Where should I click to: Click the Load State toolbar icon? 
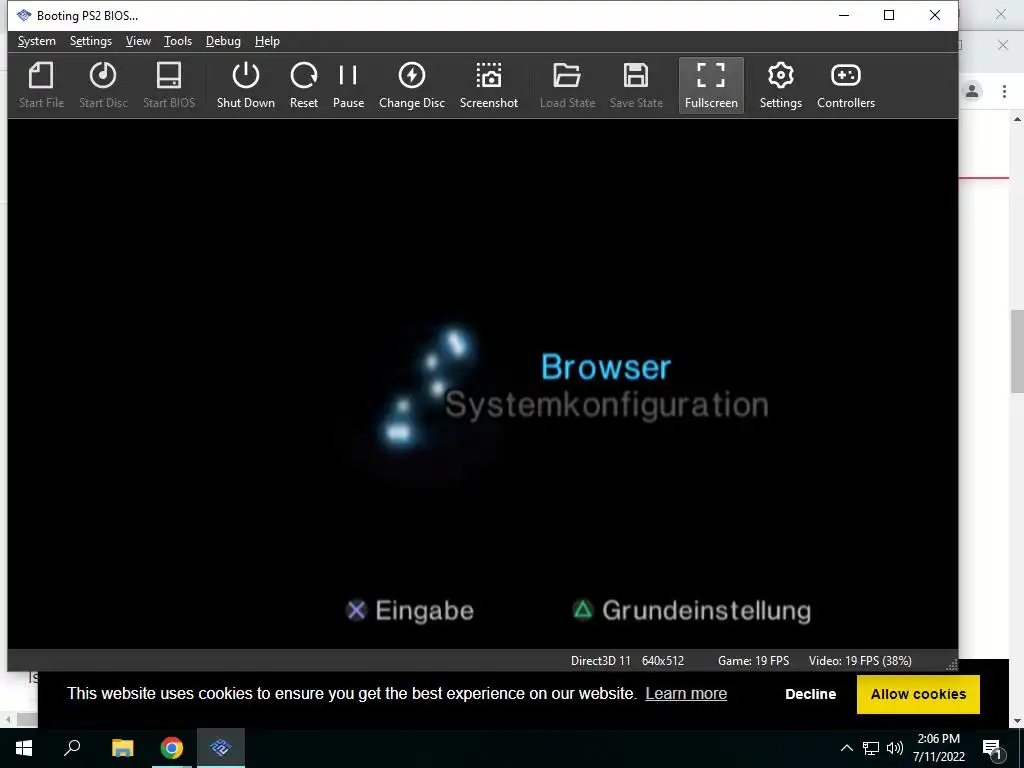click(x=567, y=85)
